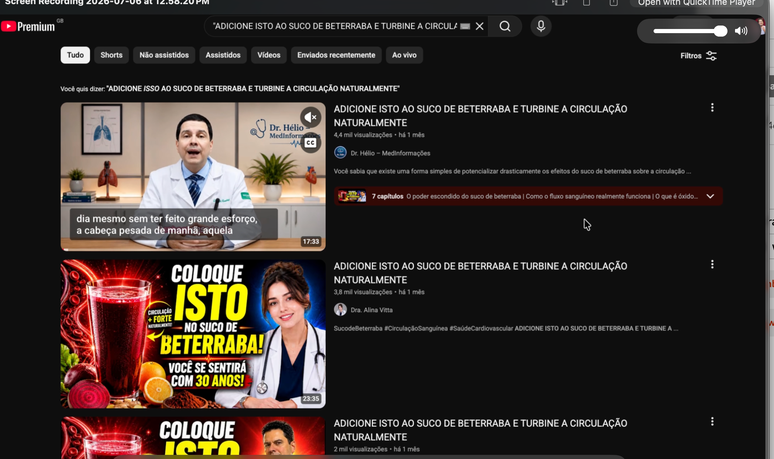Click the 'ADICIONE ISSO' suggested search link
The width and height of the screenshot is (774, 459).
coord(253,89)
